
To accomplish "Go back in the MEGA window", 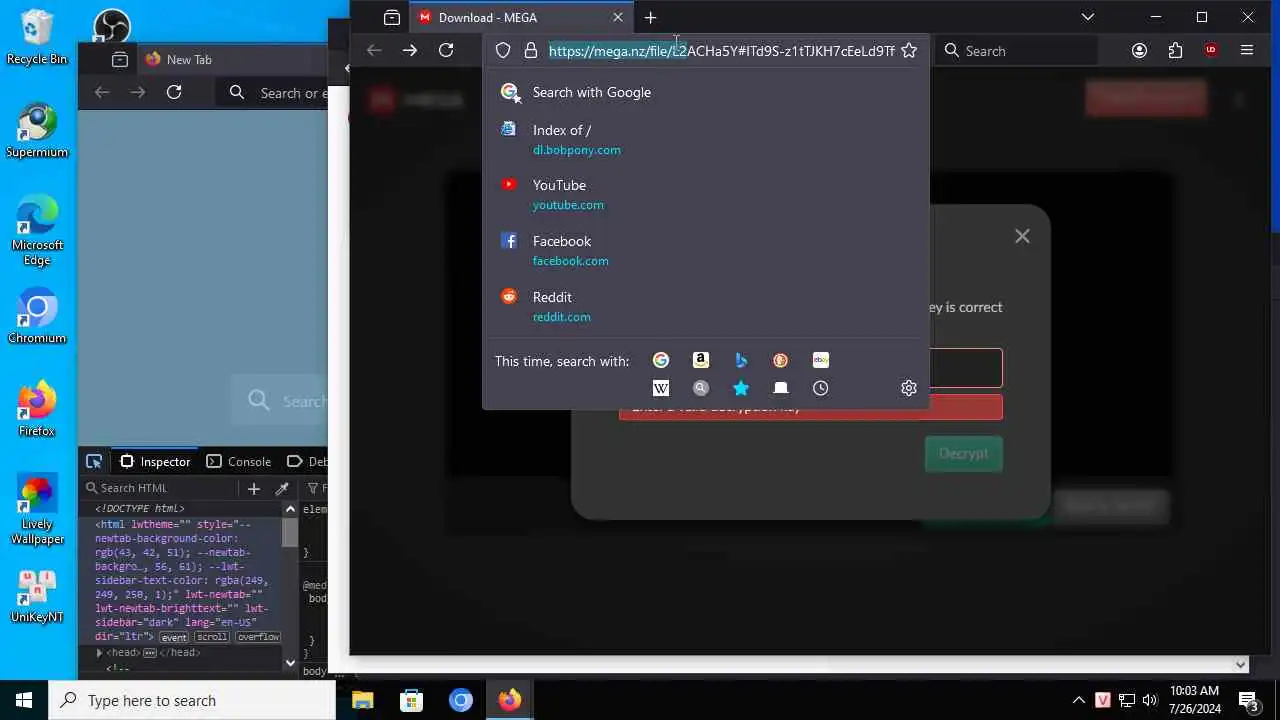I will click(374, 50).
